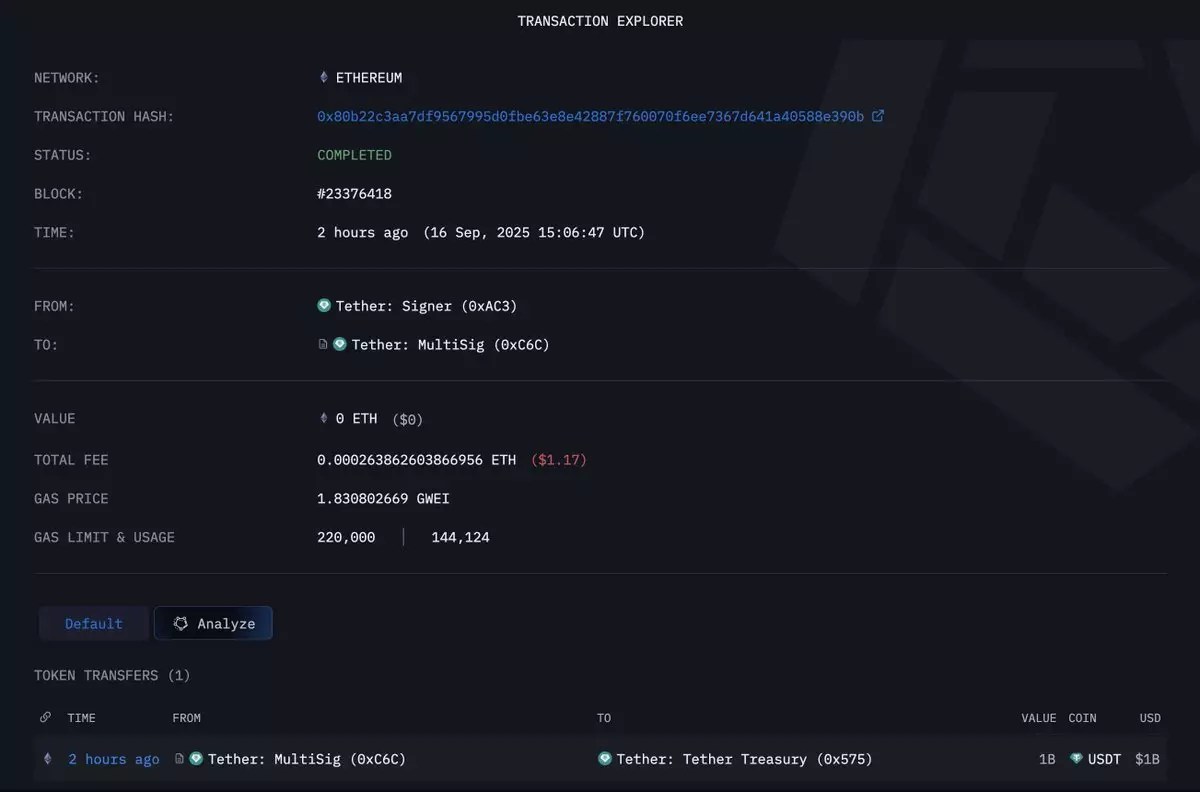Click the 'TOTAL FEE' label
Image resolution: width=1200 pixels, height=792 pixels.
(71, 460)
